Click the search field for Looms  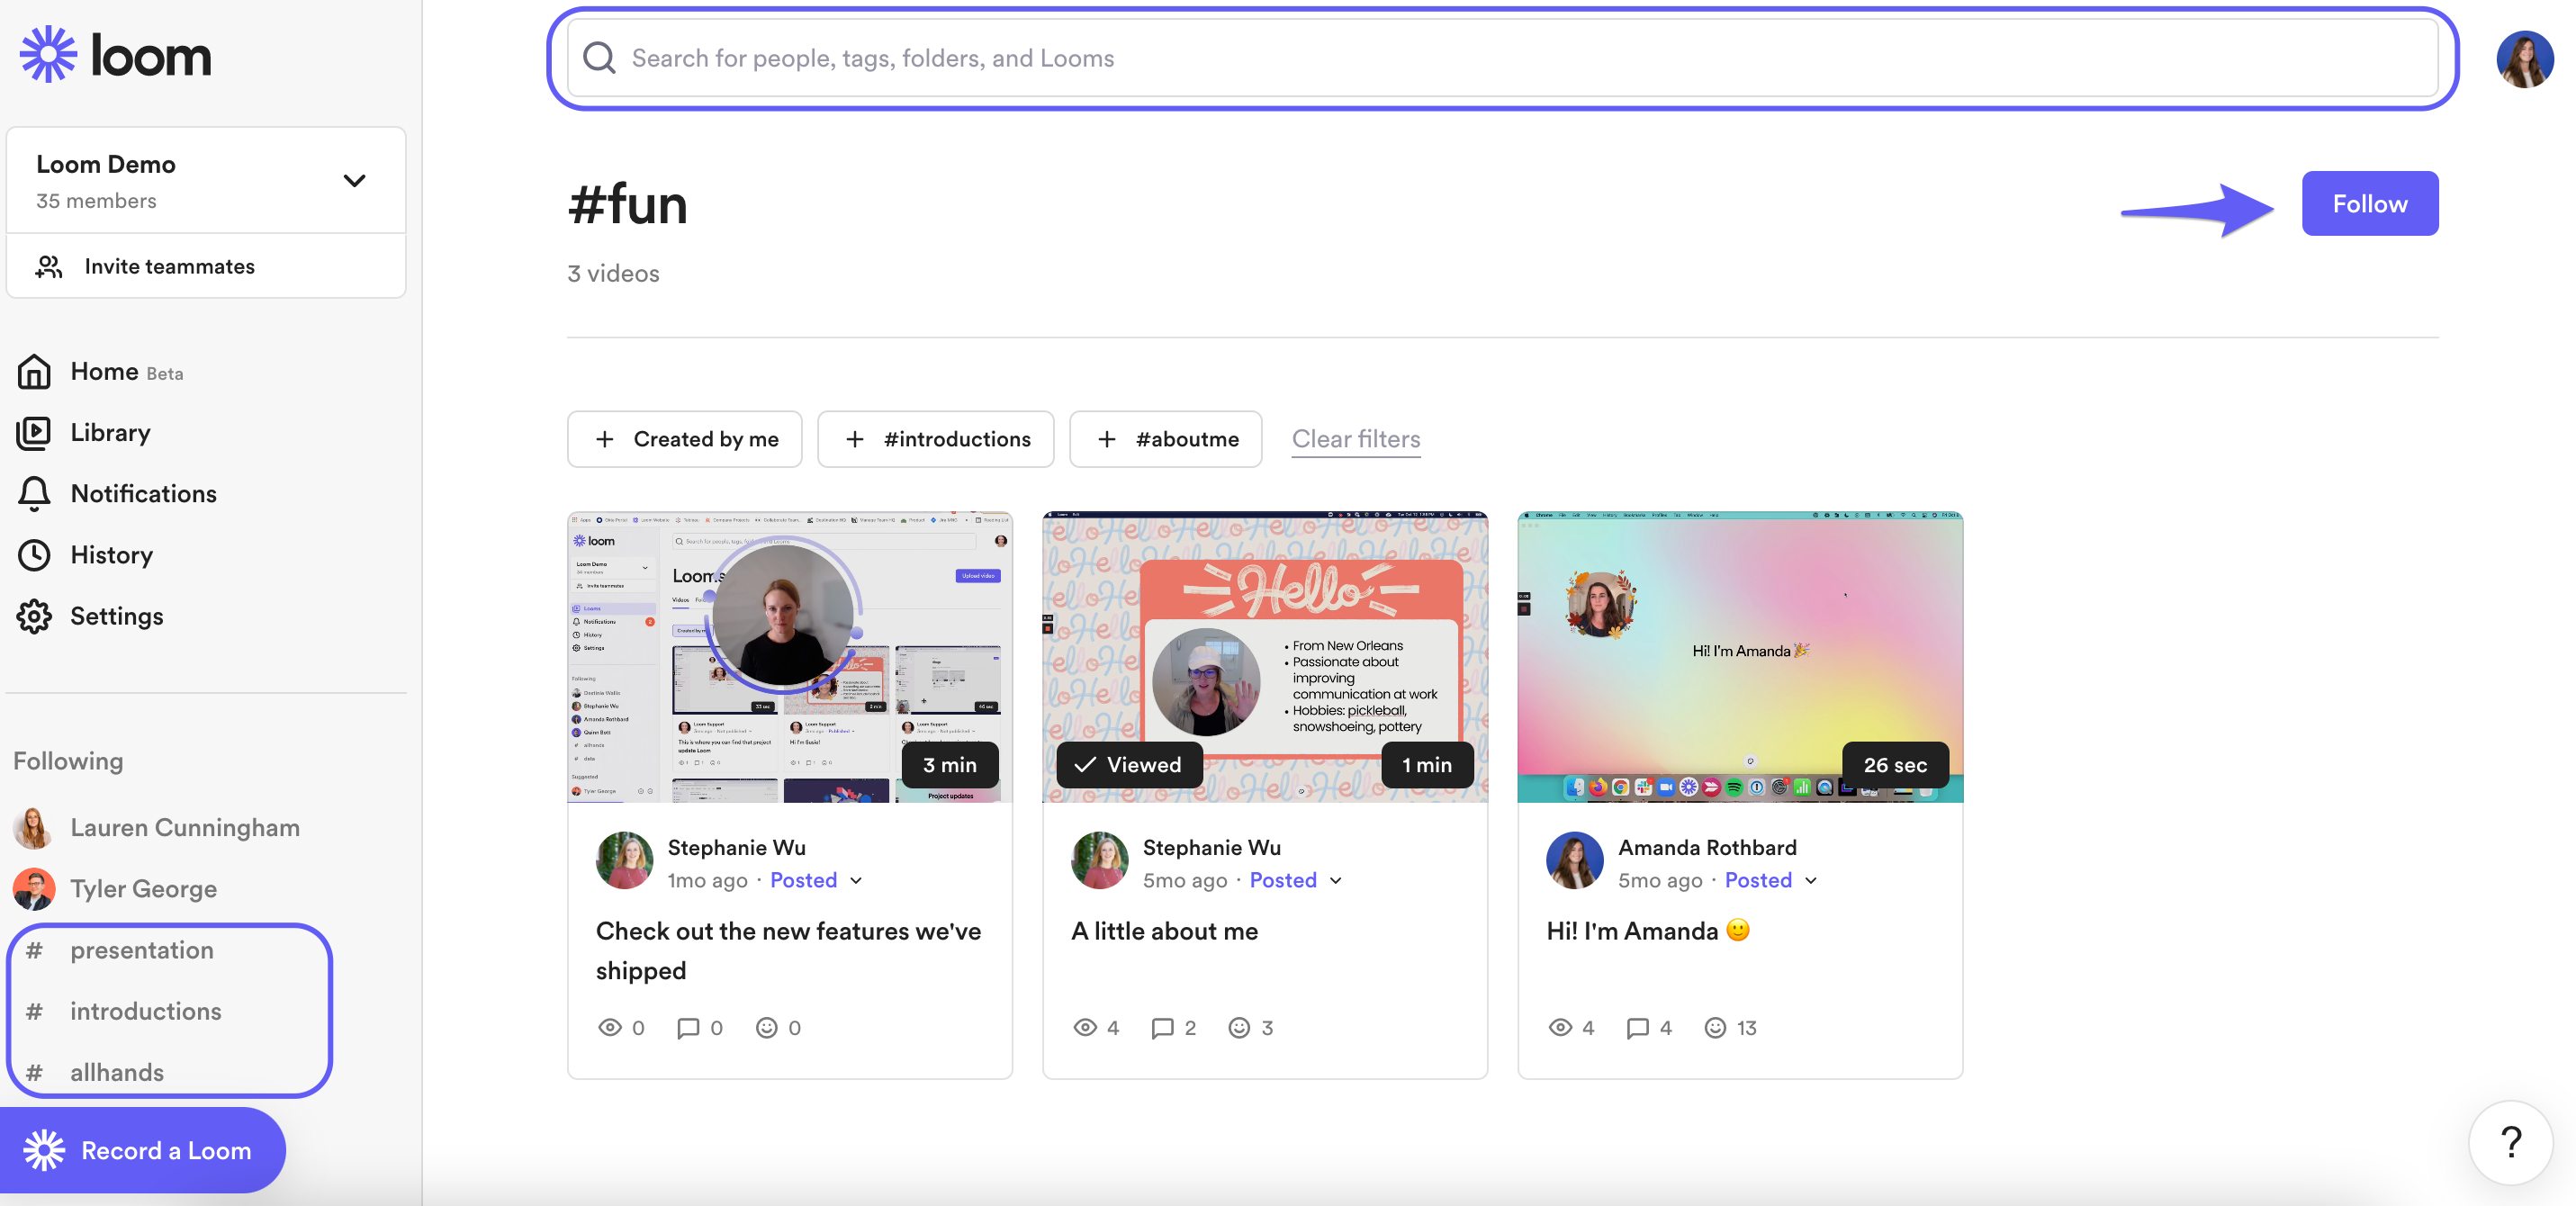coord(1500,59)
